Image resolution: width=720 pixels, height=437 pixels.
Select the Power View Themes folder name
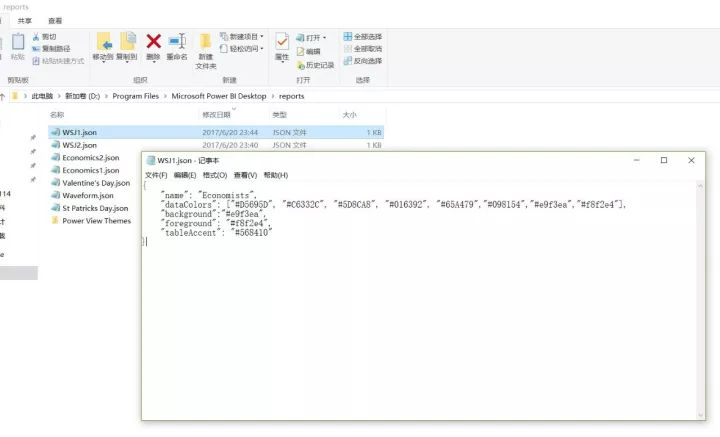(96, 221)
